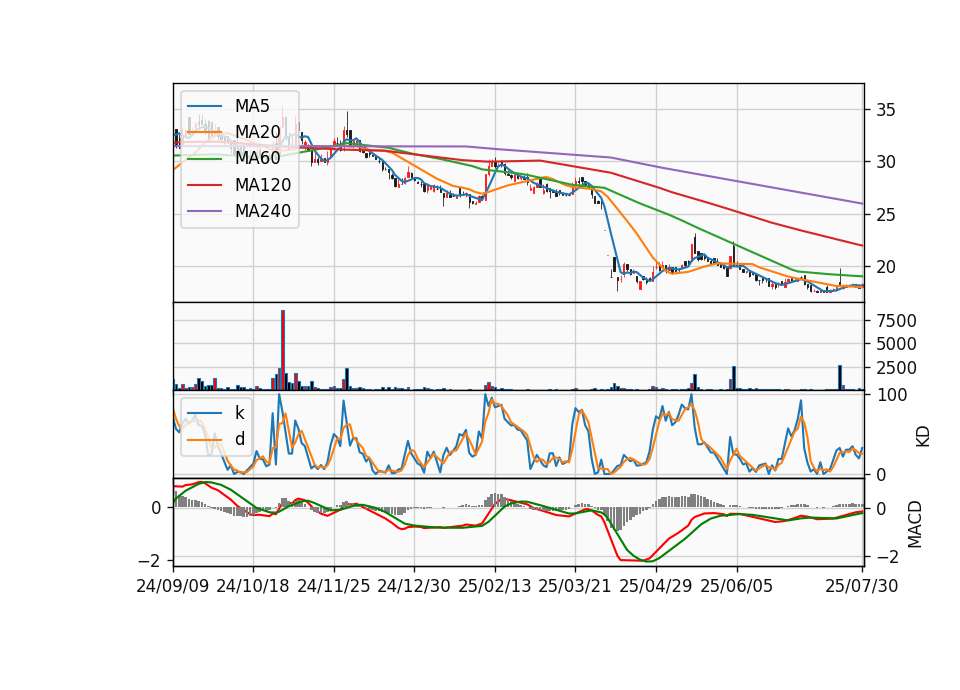
Task: Click the blue MA5 legend line sample
Action: [204, 106]
